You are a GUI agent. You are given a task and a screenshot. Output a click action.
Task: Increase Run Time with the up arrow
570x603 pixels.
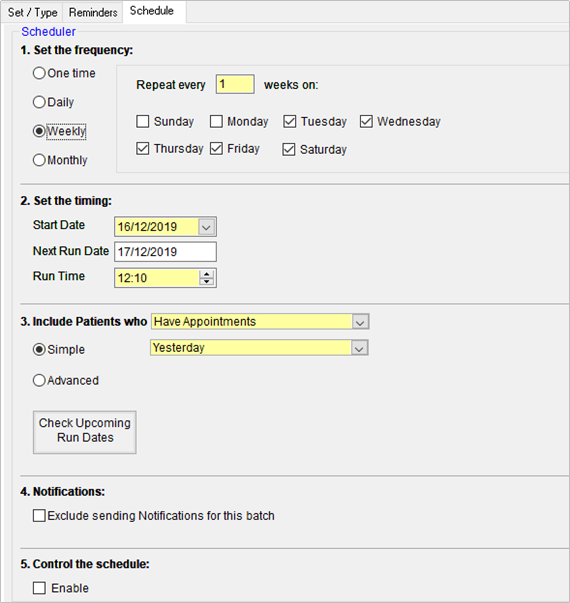(x=207, y=274)
